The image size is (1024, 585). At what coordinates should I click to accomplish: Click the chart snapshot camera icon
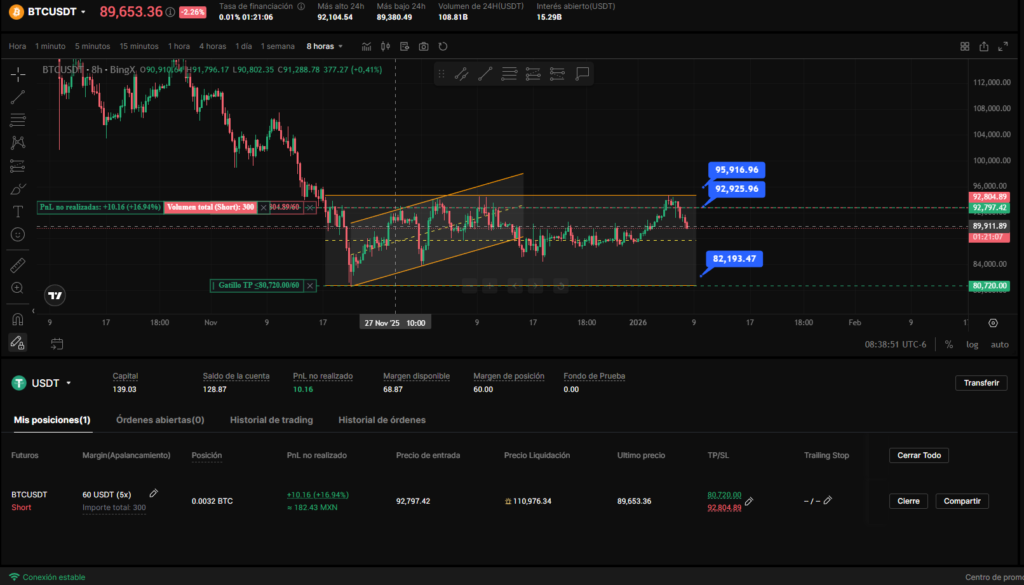point(425,46)
